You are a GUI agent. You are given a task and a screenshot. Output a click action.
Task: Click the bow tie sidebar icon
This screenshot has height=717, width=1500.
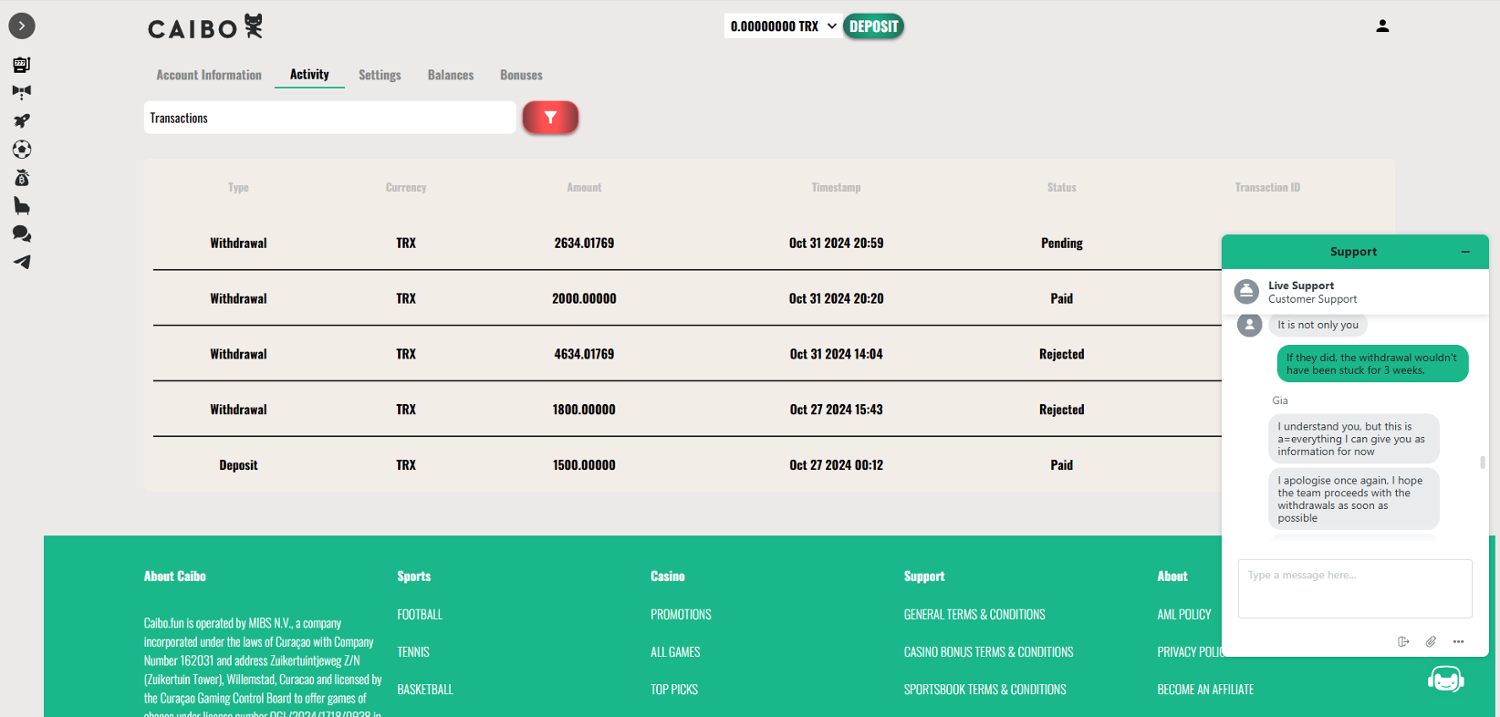[x=21, y=92]
